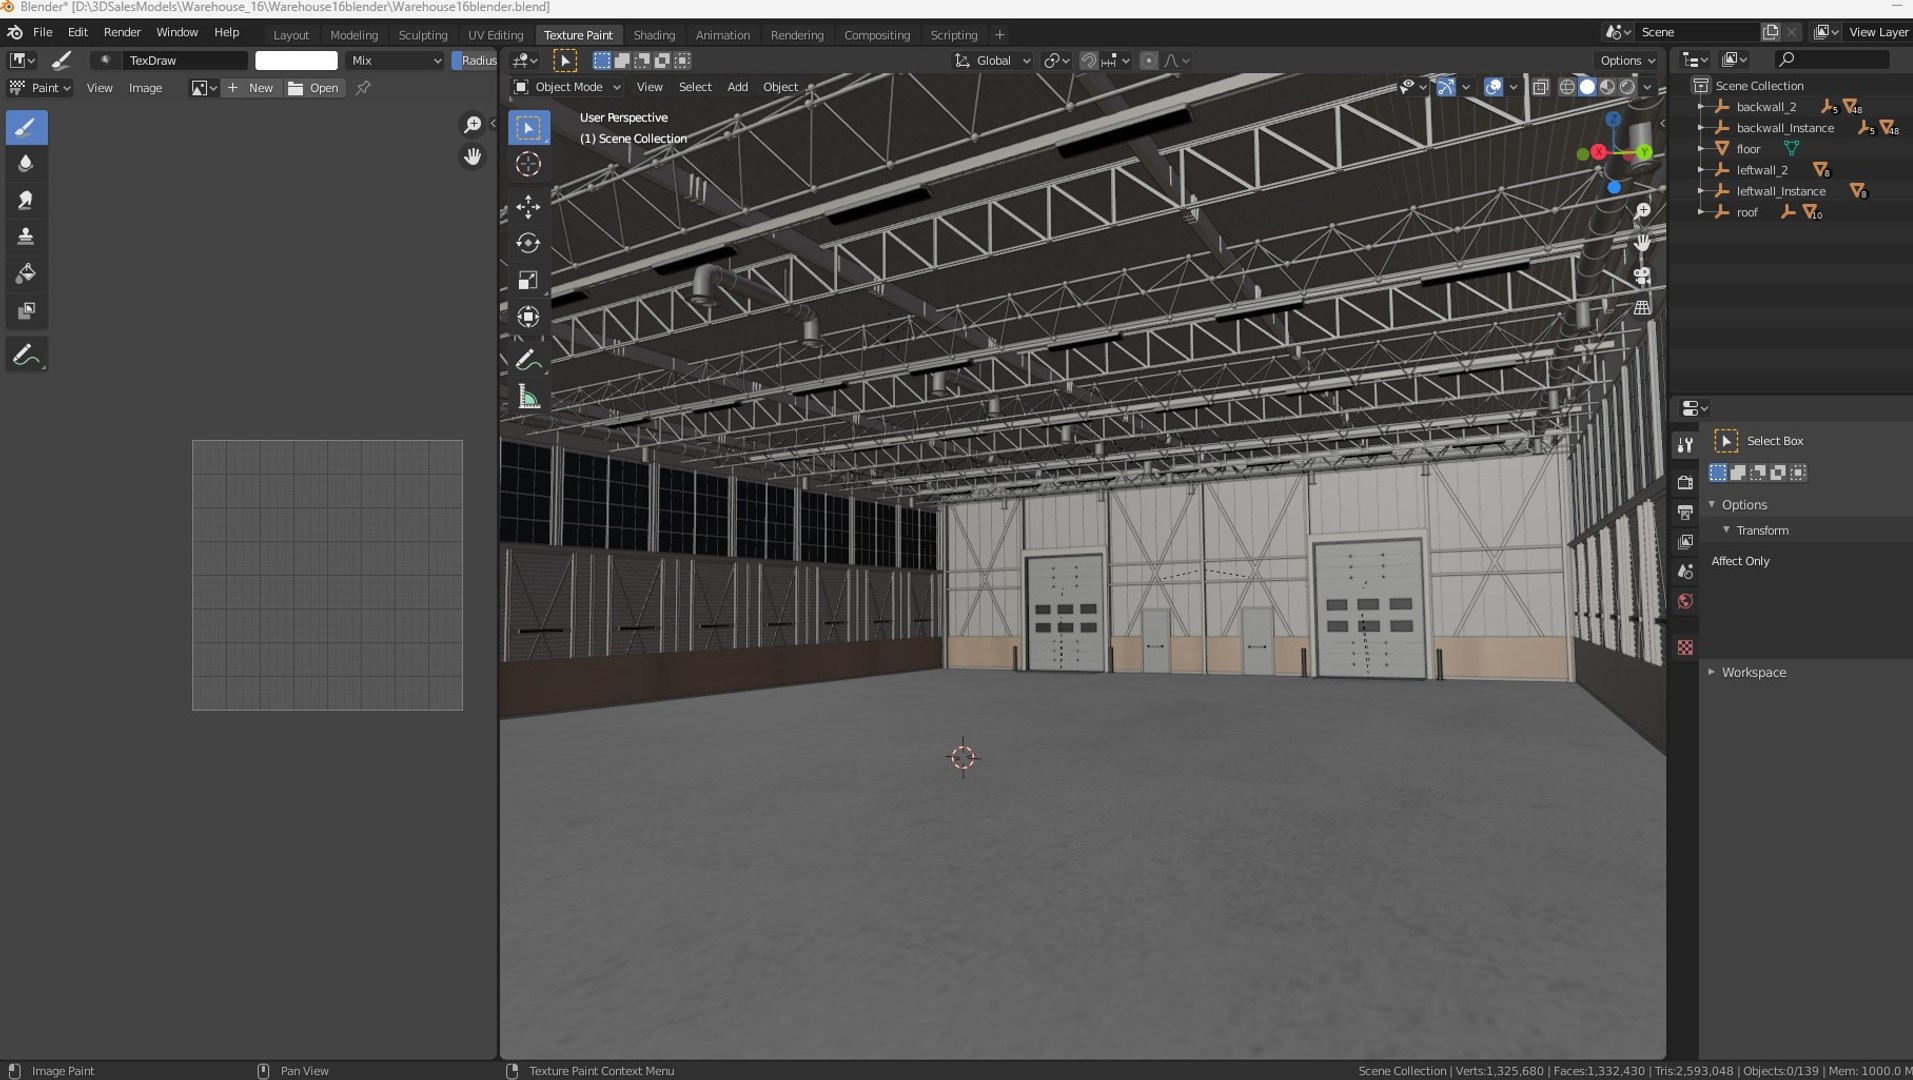The height and width of the screenshot is (1080, 1913).
Task: Click the TexDraw brush name field
Action: [186, 61]
